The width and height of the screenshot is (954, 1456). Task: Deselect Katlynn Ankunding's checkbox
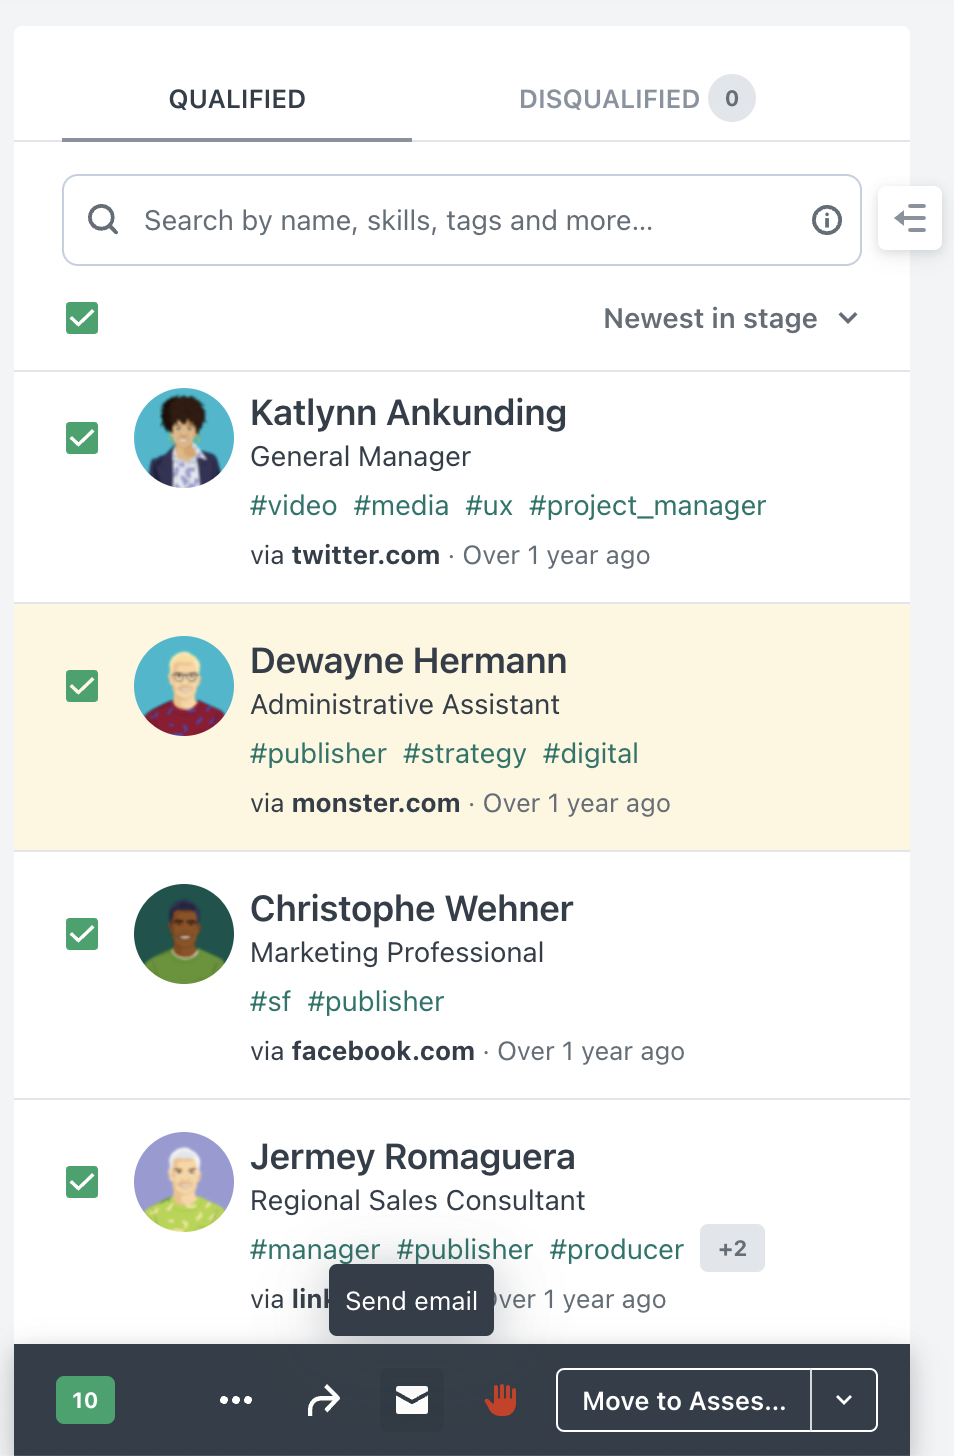81,437
